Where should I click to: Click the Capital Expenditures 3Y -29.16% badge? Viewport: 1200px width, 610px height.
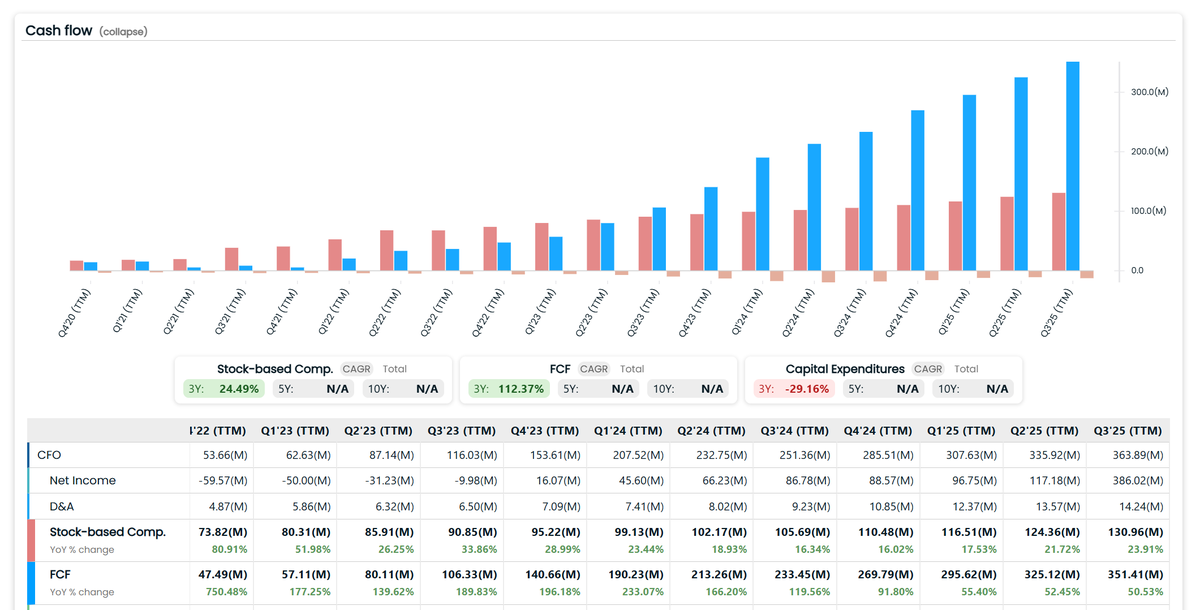click(x=794, y=389)
